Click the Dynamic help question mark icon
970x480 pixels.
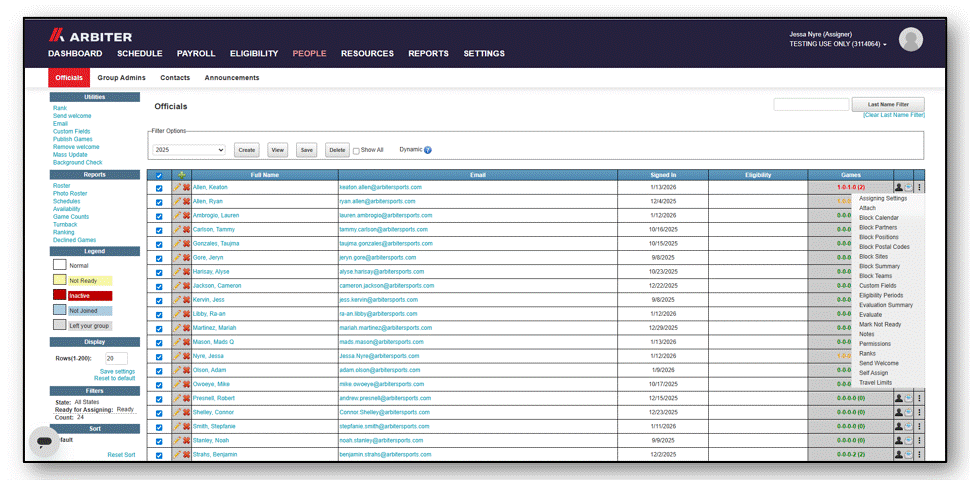[x=428, y=150]
